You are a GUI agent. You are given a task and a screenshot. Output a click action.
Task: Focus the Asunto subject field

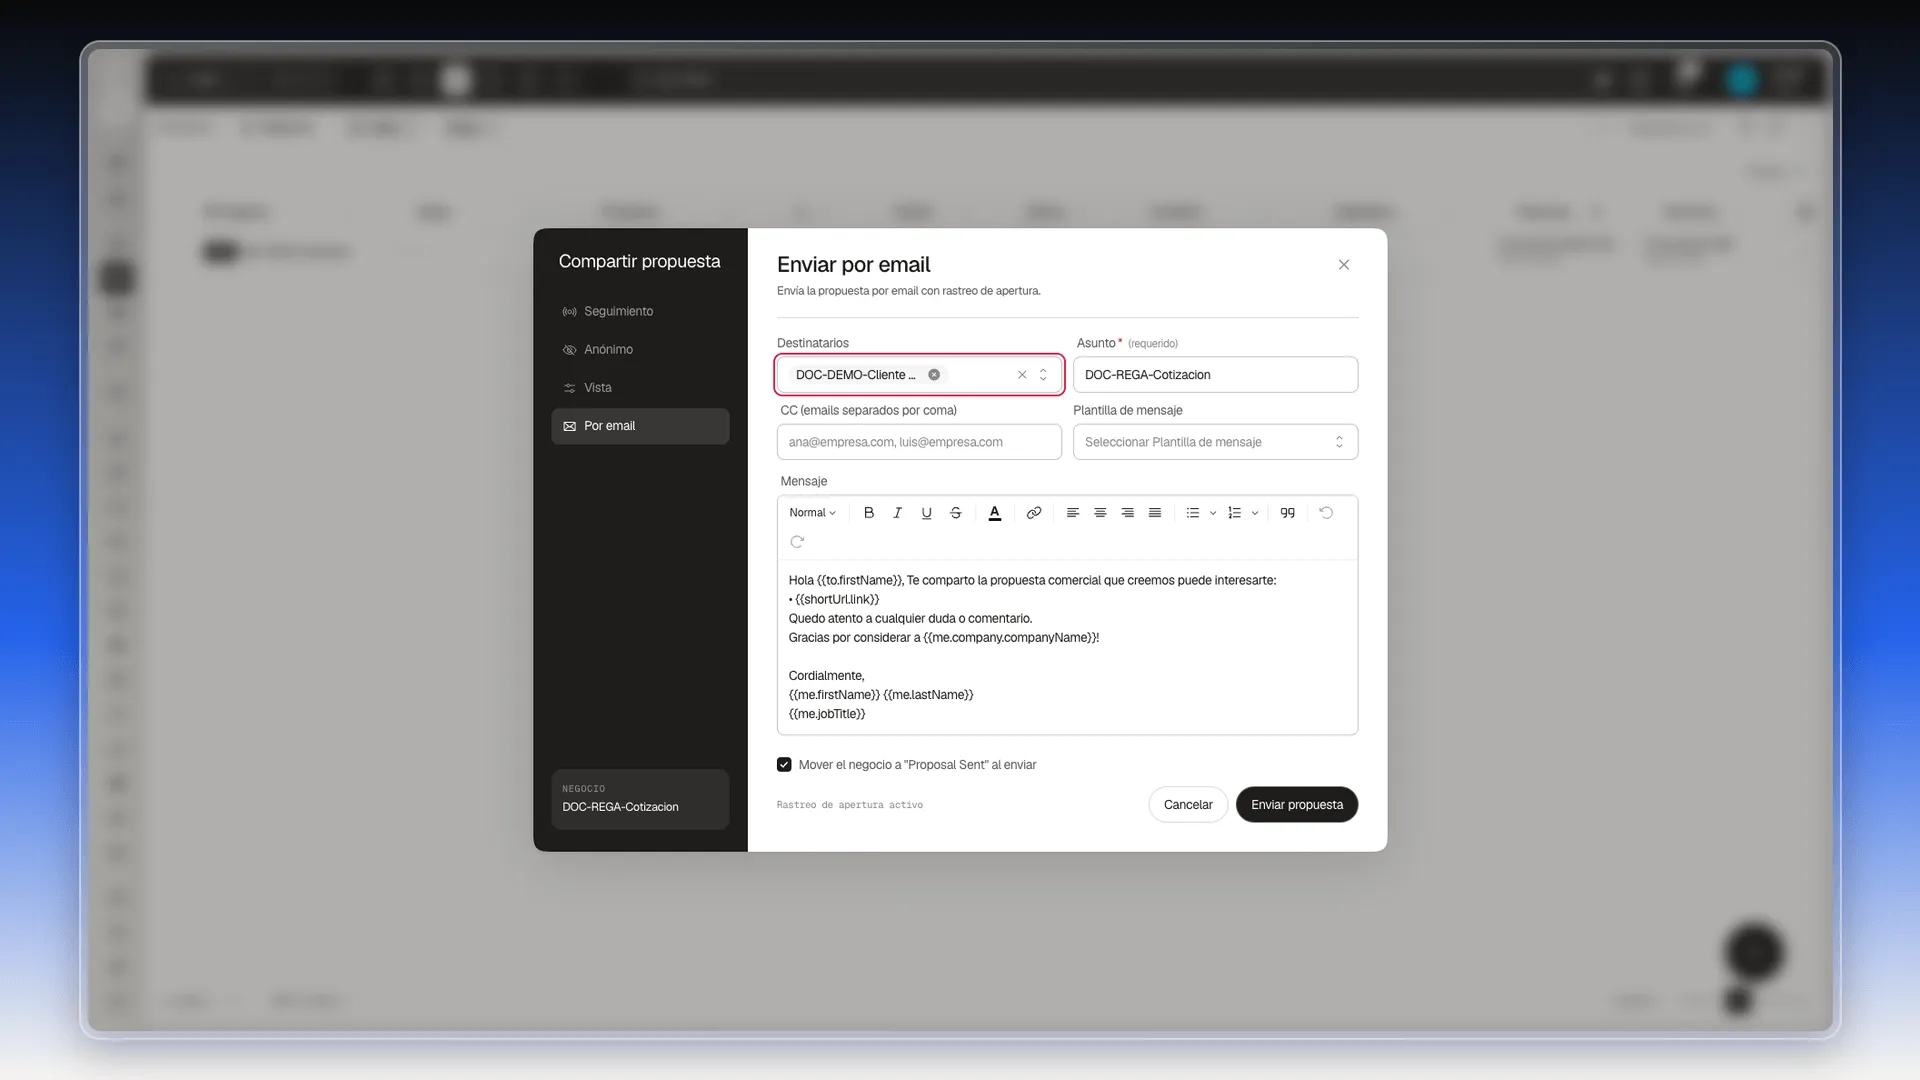coord(1215,375)
